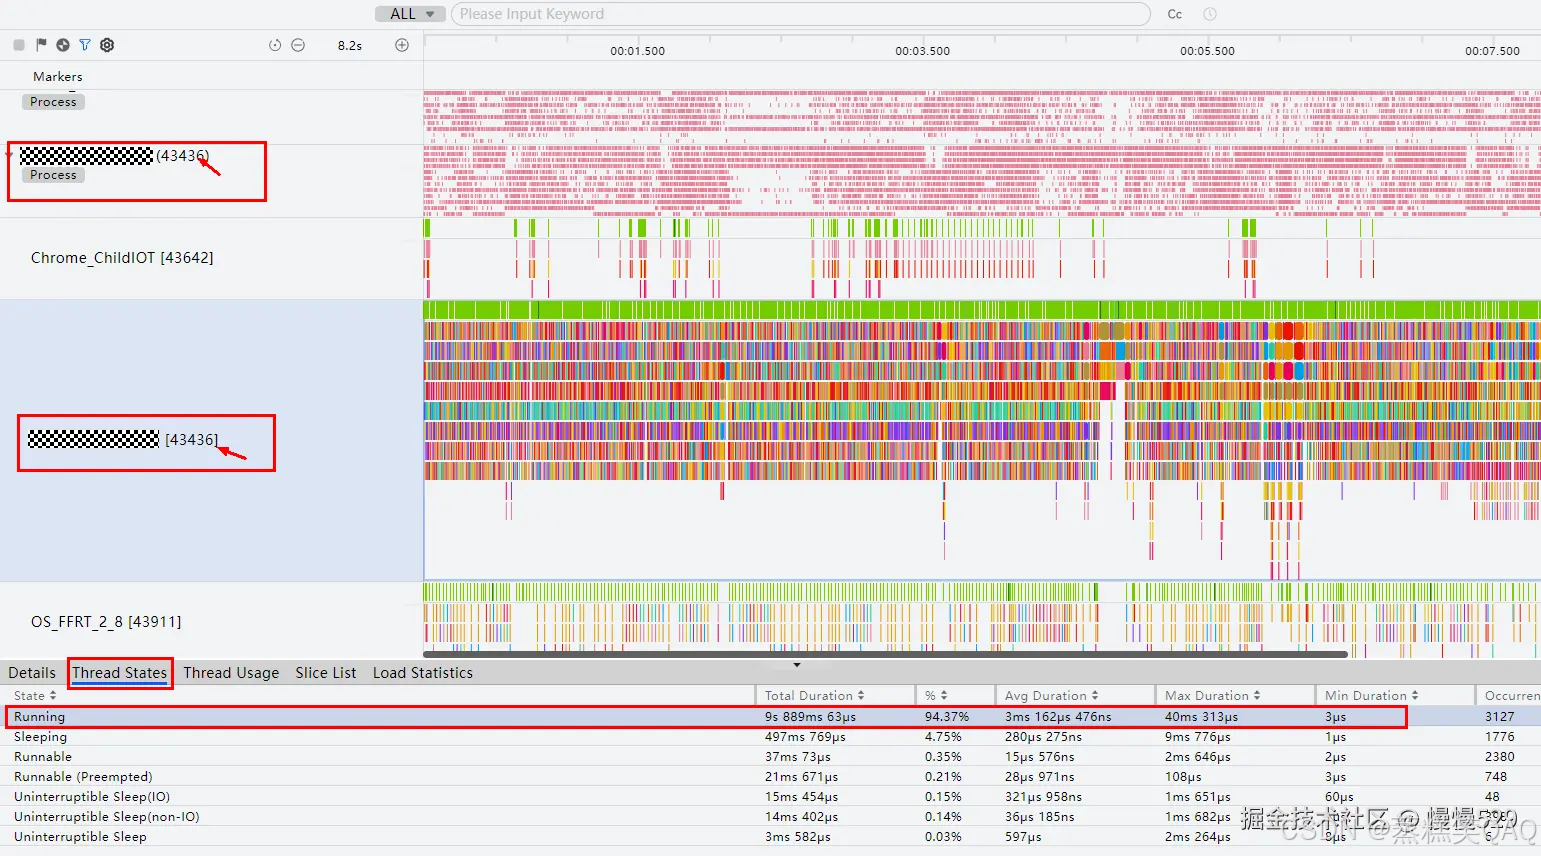Click the 9s 889ms 63µs total duration cell
This screenshot has width=1541, height=856.
pos(811,717)
